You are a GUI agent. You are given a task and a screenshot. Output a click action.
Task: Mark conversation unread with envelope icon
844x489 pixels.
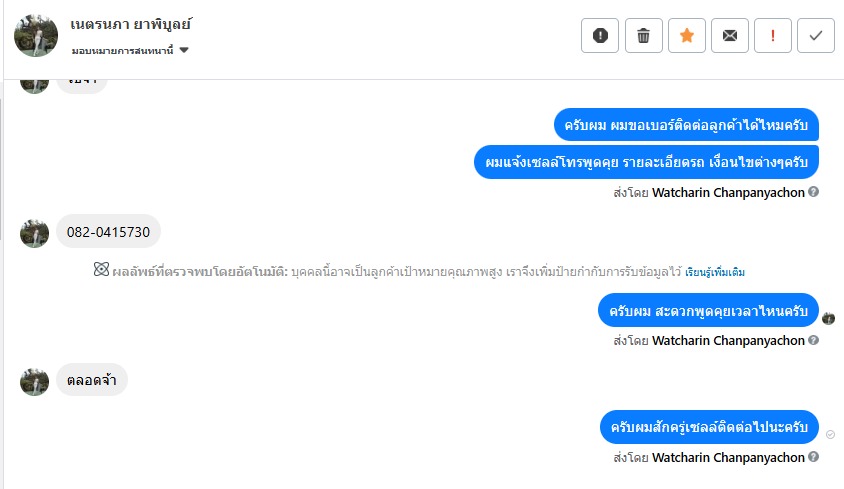729,36
